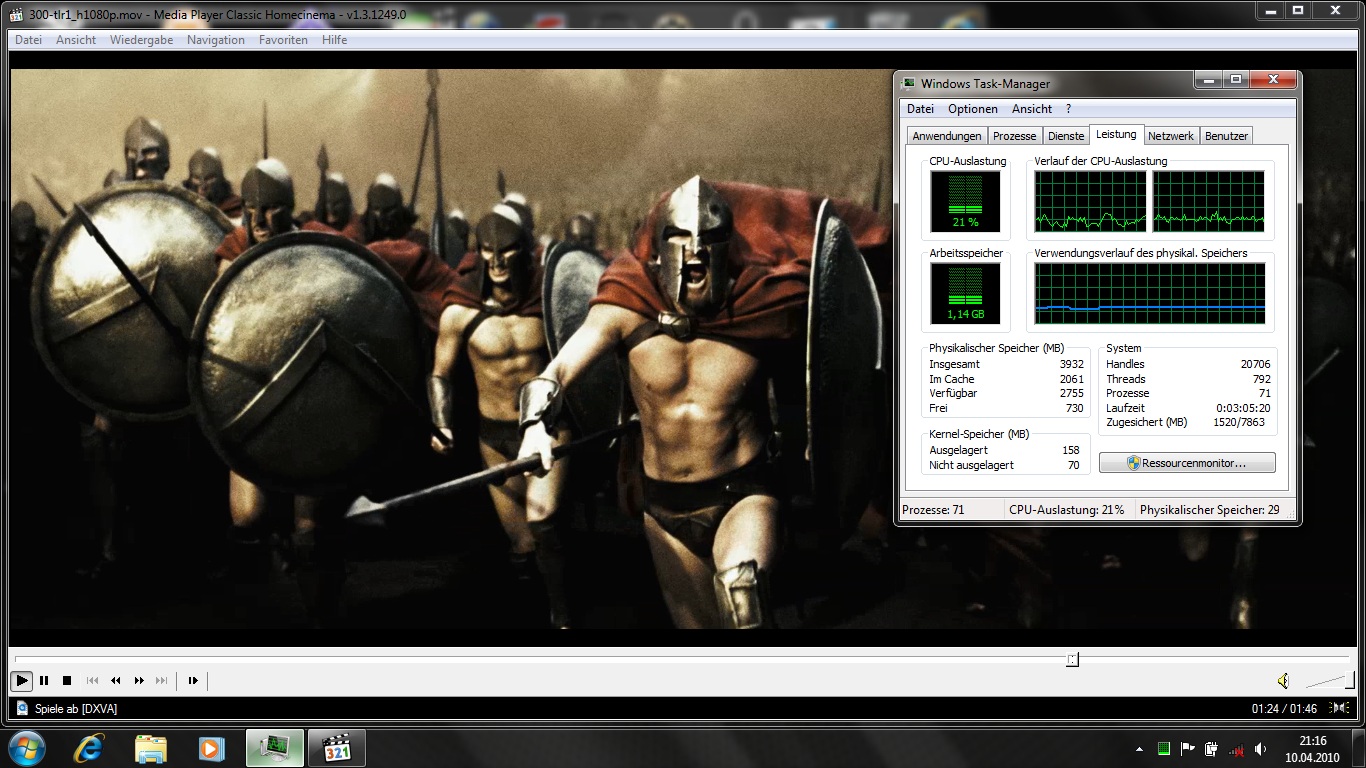Open the Ansicht menu in Task-Manager
The width and height of the screenshot is (1366, 768).
point(1032,109)
